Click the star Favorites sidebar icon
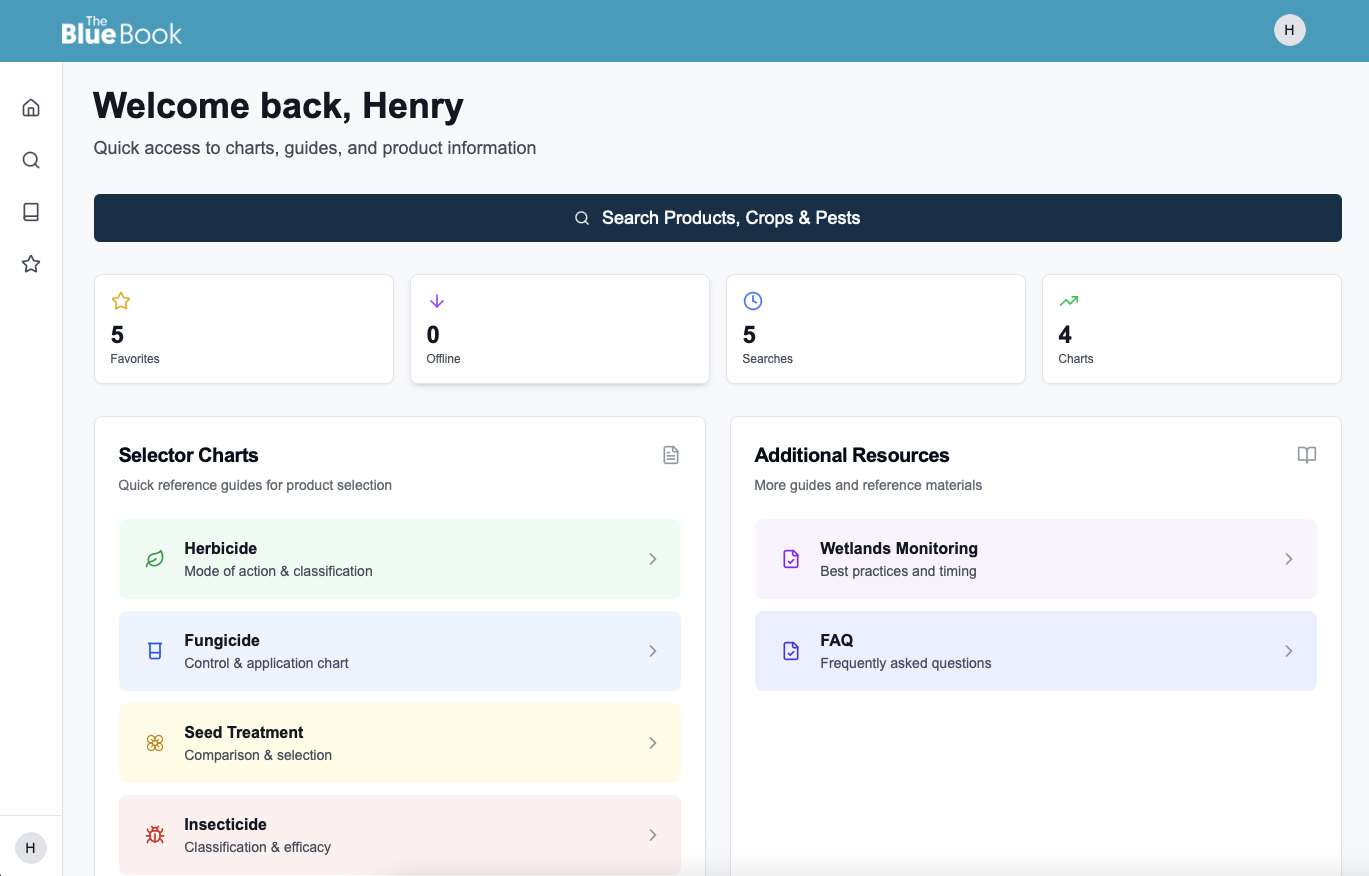Screen dimensions: 1369x876 click(x=30, y=263)
